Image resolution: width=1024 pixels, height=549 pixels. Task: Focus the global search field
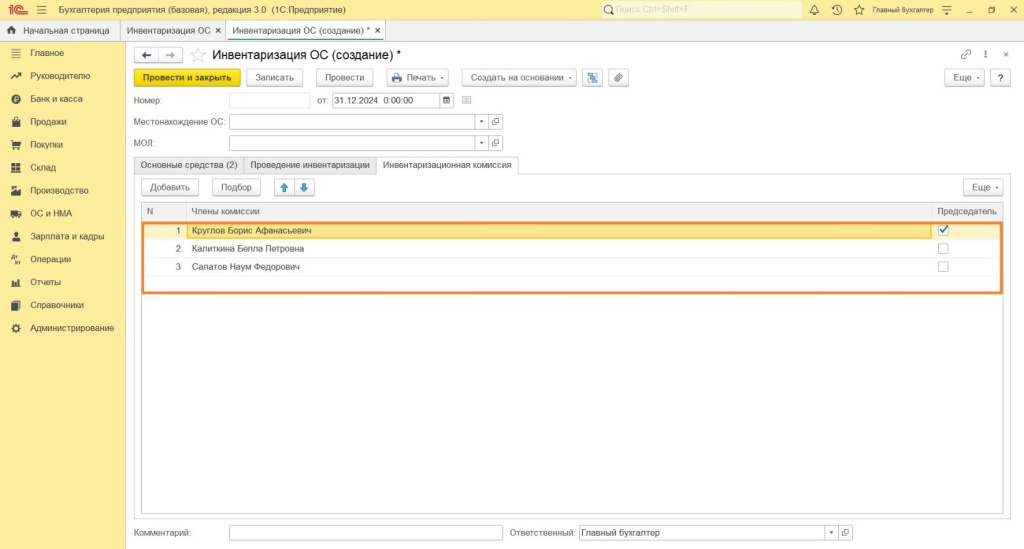coord(702,10)
